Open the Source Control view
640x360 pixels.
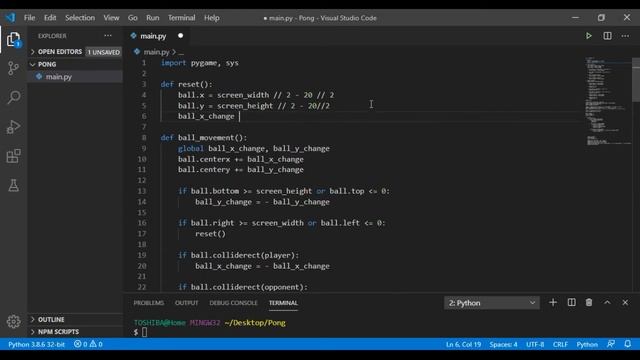pyautogui.click(x=13, y=68)
